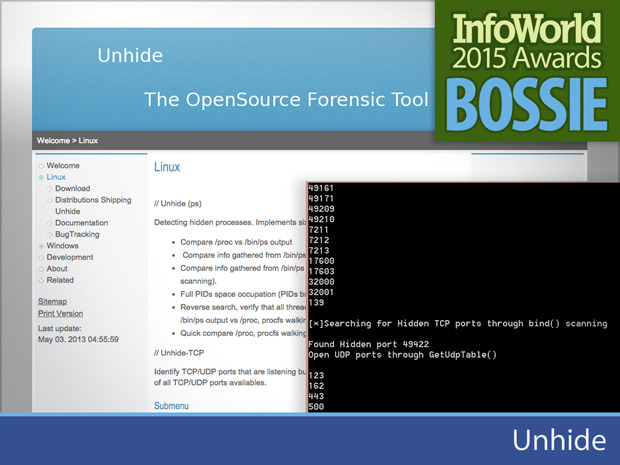Screen dimensions: 620x465
Task: Open the About sidebar item
Action: tap(57, 269)
